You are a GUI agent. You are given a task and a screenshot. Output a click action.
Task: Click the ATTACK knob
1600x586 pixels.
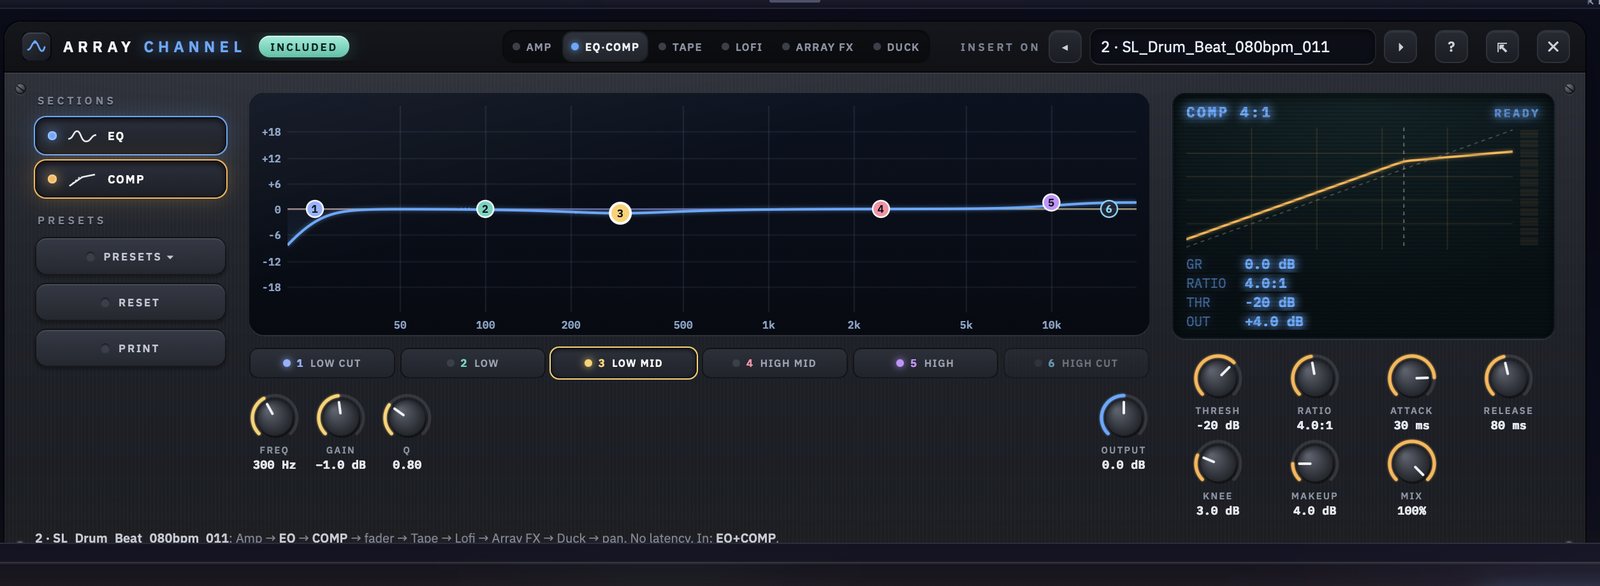pyautogui.click(x=1411, y=378)
